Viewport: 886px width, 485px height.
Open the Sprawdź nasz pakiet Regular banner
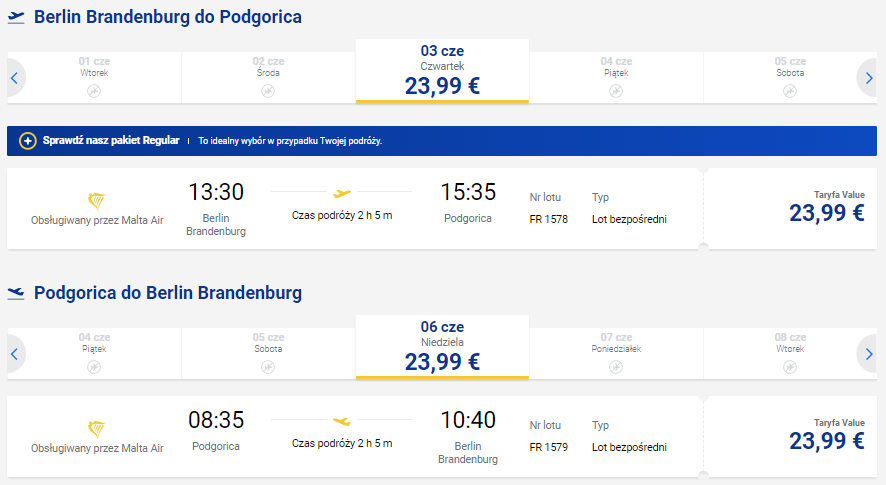tap(442, 141)
